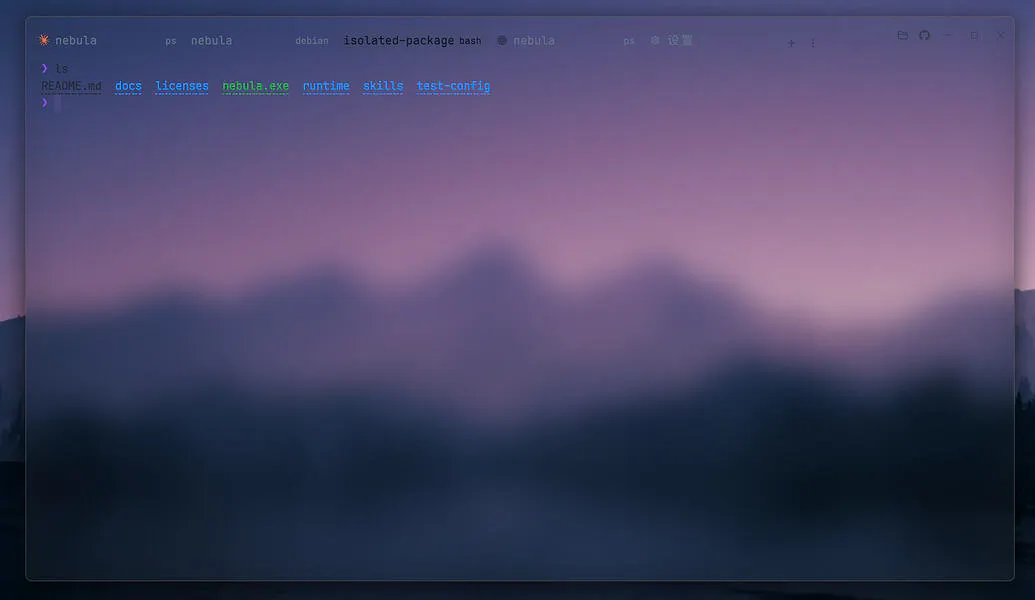This screenshot has width=1035, height=600.
Task: Open the 设置 settings tab
Action: click(672, 40)
